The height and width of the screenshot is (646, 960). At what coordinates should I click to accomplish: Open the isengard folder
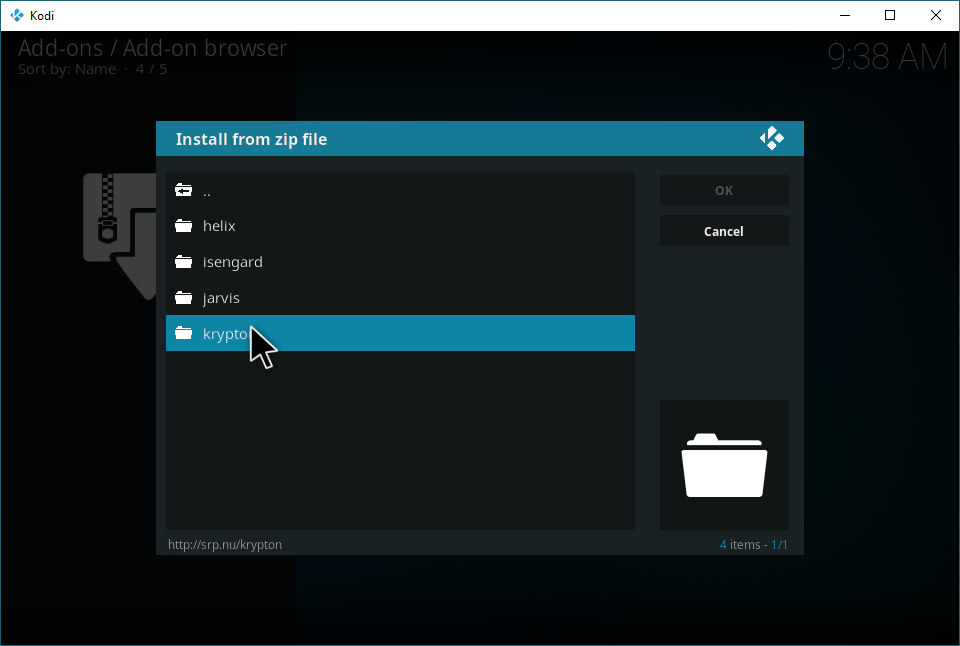tap(400, 261)
